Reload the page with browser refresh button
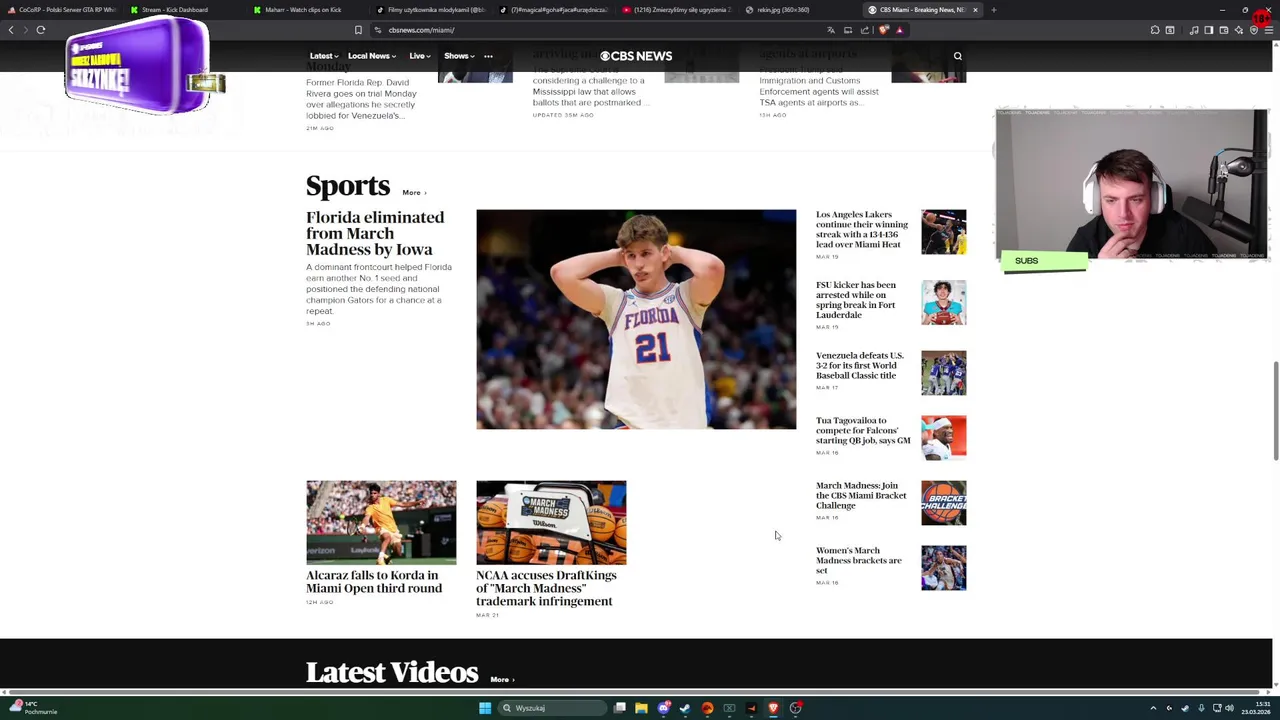Viewport: 1280px width, 720px height. click(x=41, y=30)
